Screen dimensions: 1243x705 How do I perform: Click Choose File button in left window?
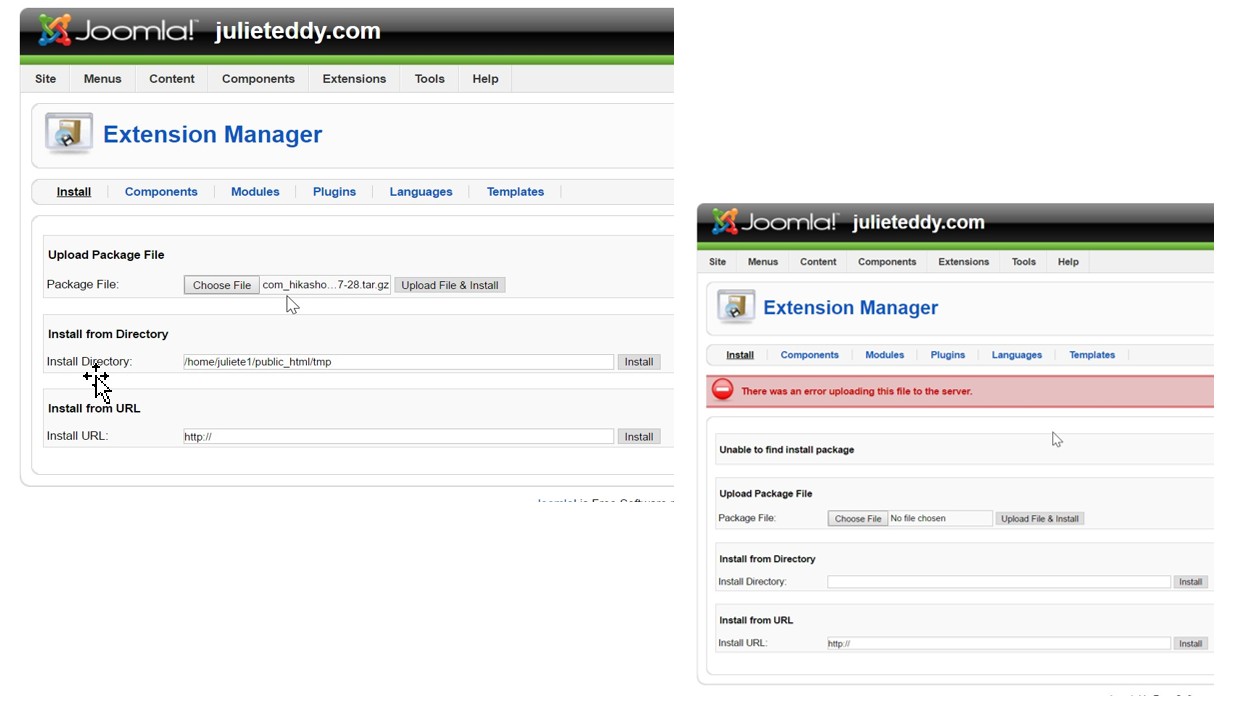point(222,285)
